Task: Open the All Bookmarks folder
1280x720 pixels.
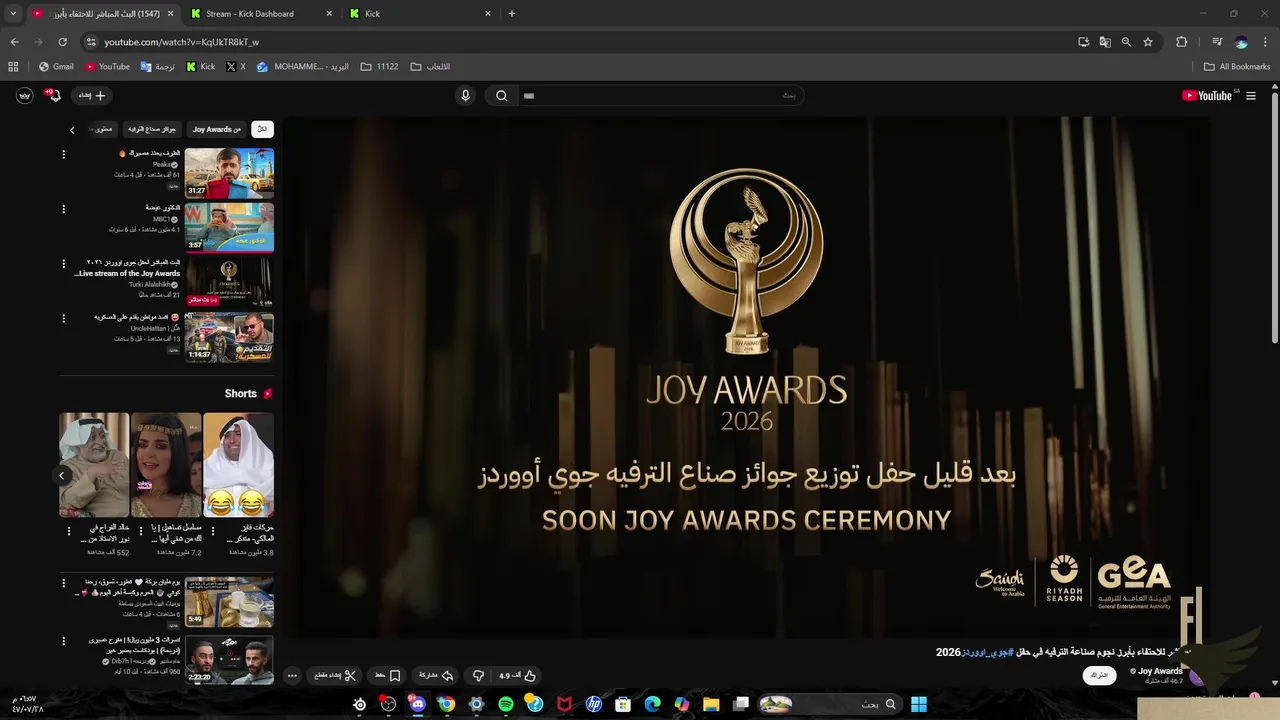Action: [1237, 67]
